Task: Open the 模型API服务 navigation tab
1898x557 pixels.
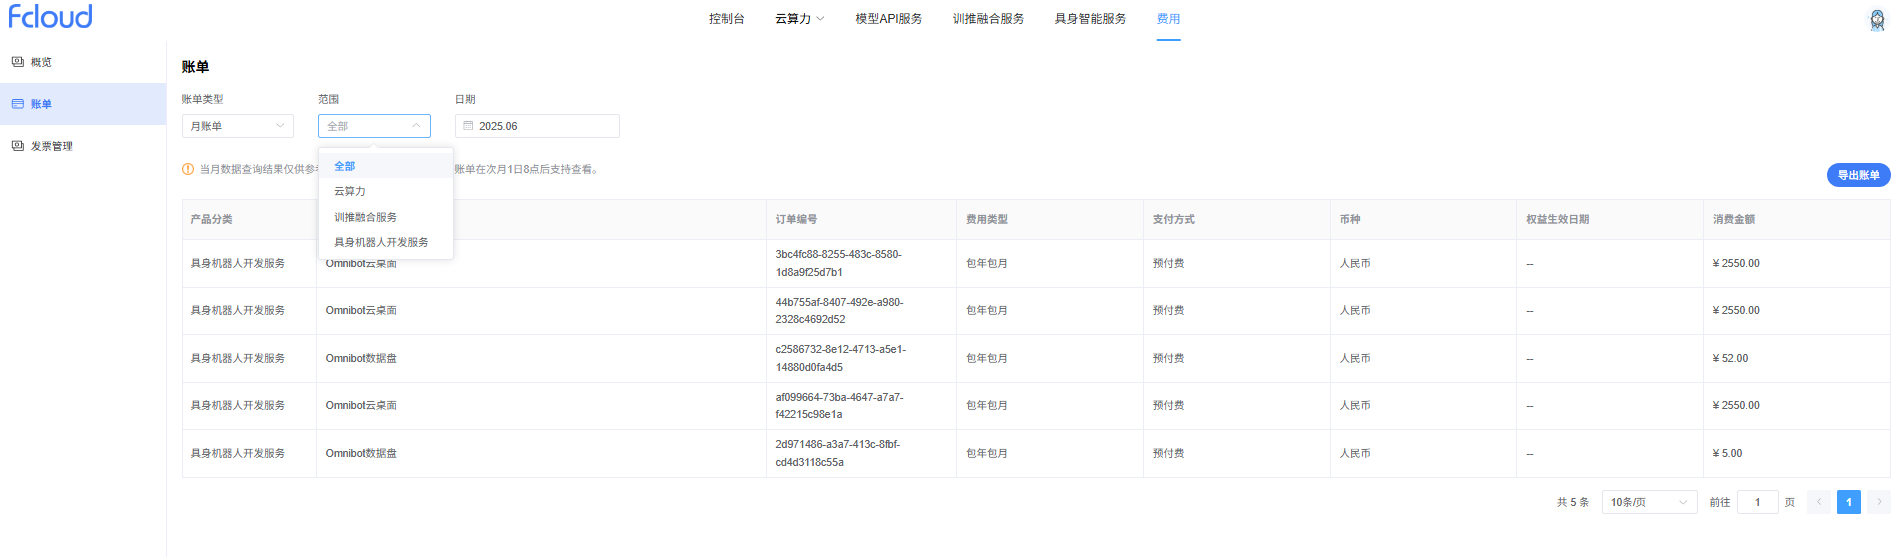Action: coord(888,19)
